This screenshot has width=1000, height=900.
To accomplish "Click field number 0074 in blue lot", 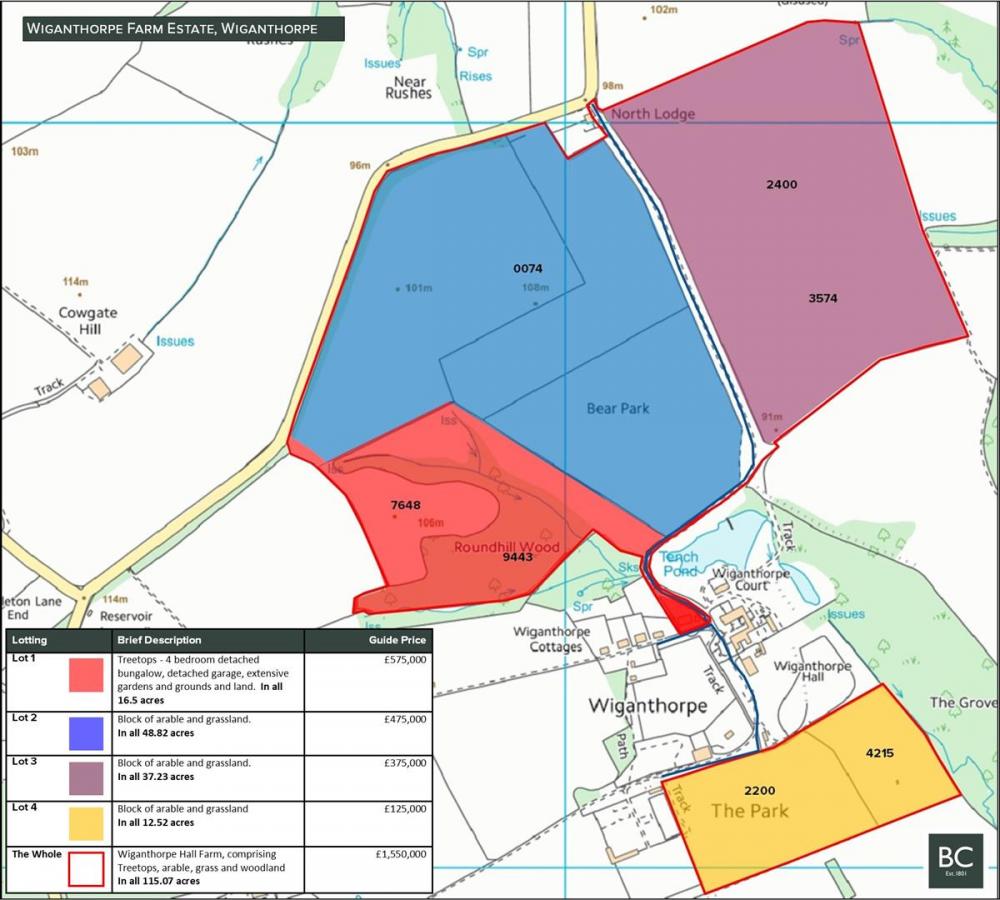I will pyautogui.click(x=527, y=268).
